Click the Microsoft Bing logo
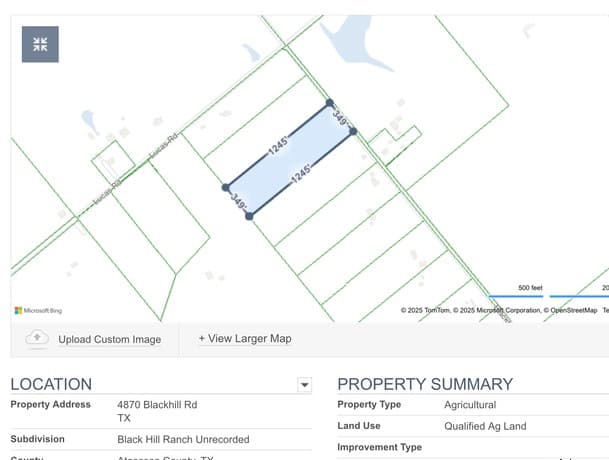Viewport: 609px width, 460px height. 38,310
